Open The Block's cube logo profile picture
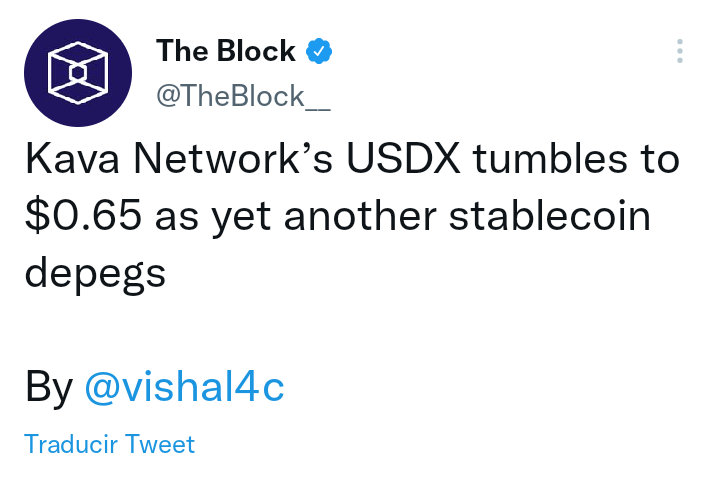 click(78, 73)
